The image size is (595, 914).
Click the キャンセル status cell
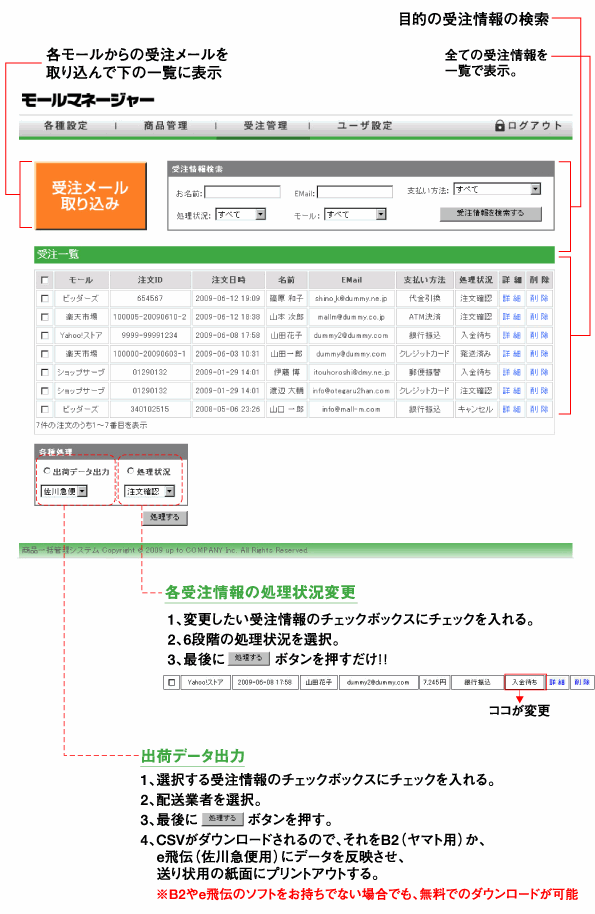tap(476, 409)
